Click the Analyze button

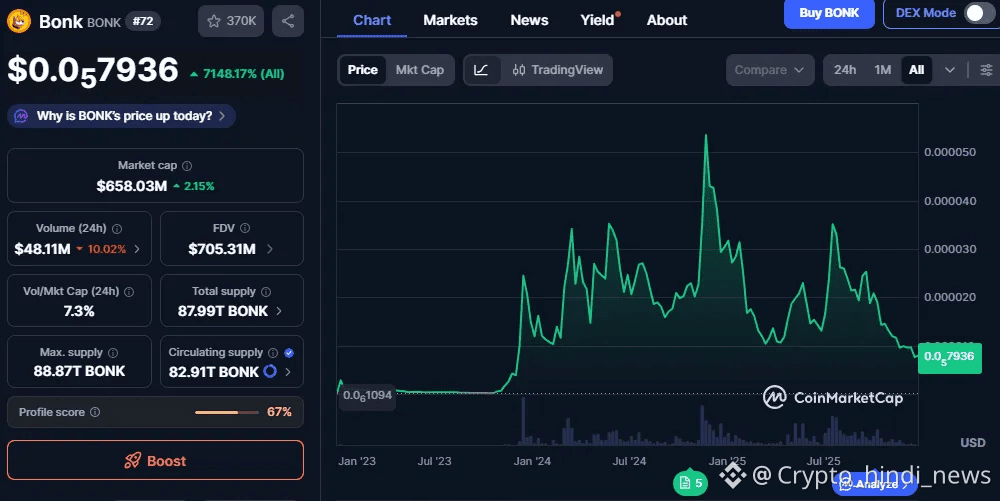pyautogui.click(x=875, y=484)
